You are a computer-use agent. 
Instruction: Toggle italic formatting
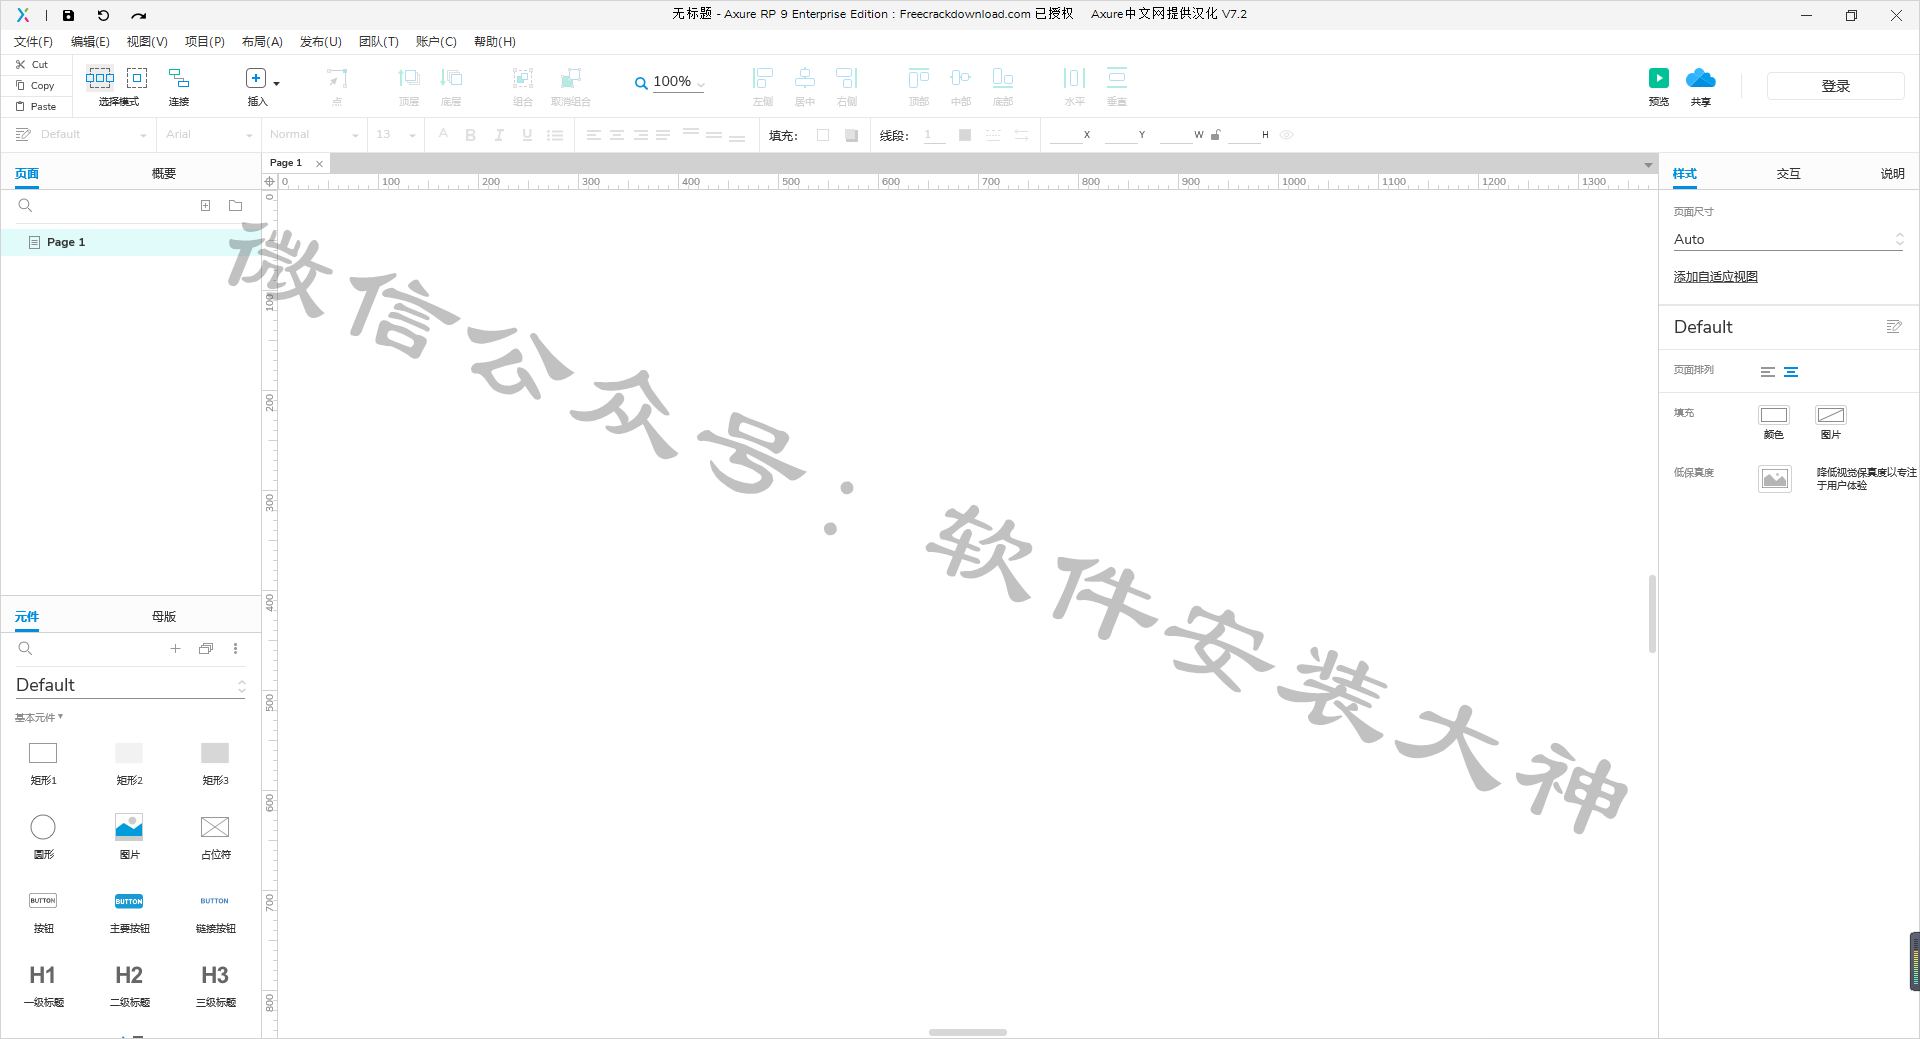click(499, 135)
